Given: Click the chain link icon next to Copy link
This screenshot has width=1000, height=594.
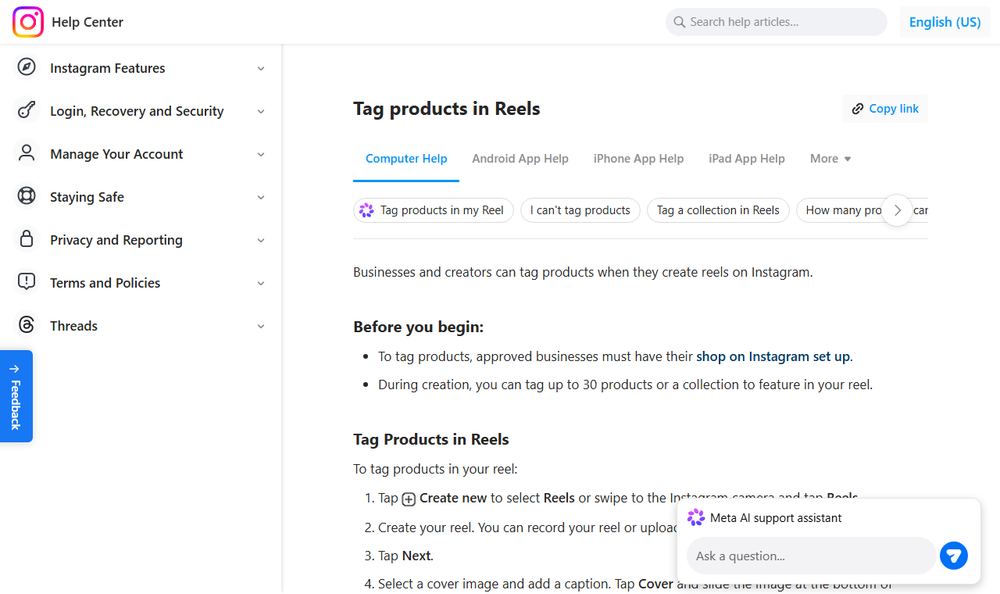Looking at the screenshot, I should 858,109.
